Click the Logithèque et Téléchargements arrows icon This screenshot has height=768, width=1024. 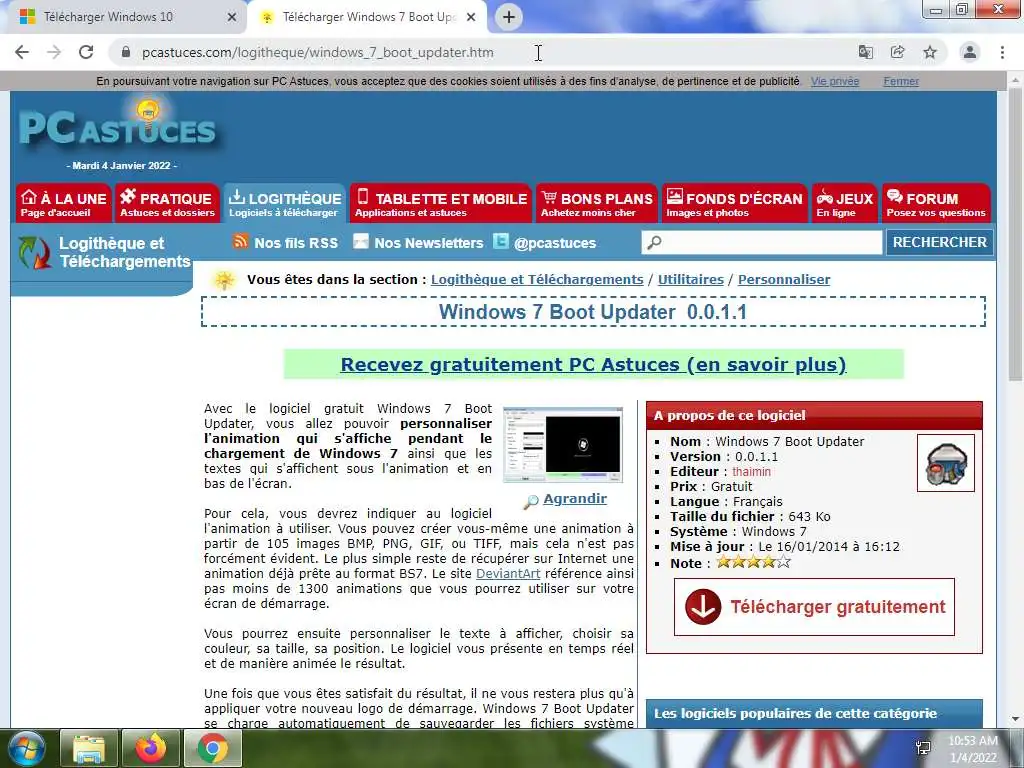(x=34, y=253)
